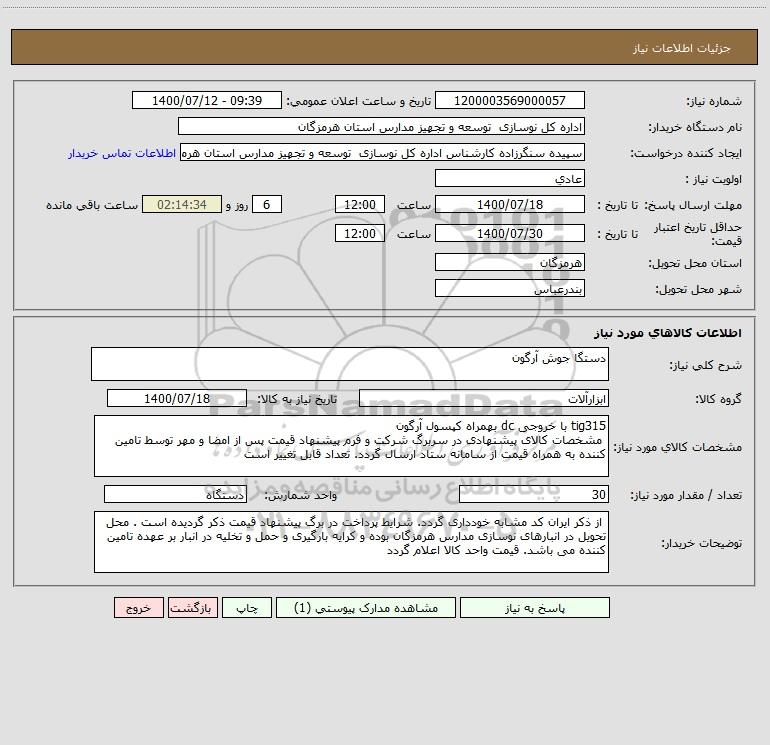The image size is (770, 745).
Task: Click the چاپ print button
Action: (247, 608)
